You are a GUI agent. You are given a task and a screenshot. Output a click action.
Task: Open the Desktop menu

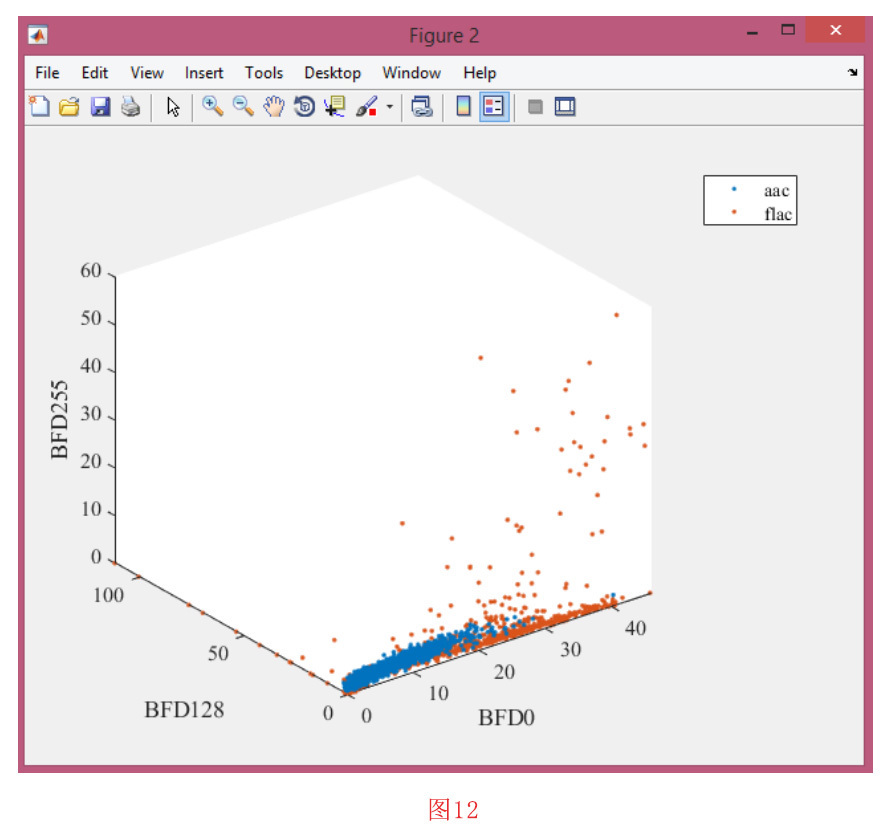(332, 73)
